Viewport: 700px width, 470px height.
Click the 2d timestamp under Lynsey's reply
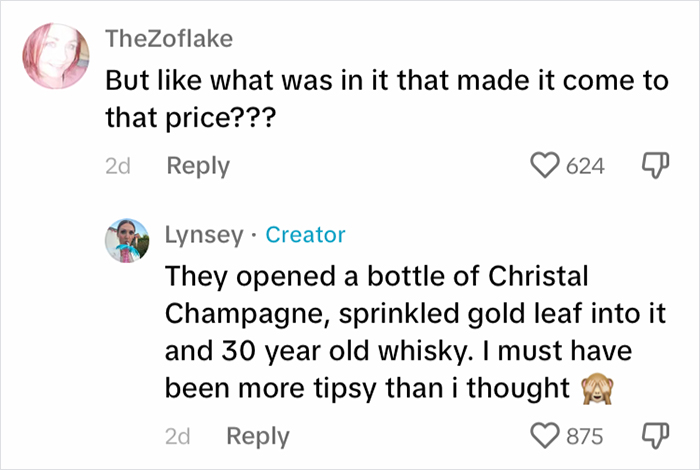177,436
